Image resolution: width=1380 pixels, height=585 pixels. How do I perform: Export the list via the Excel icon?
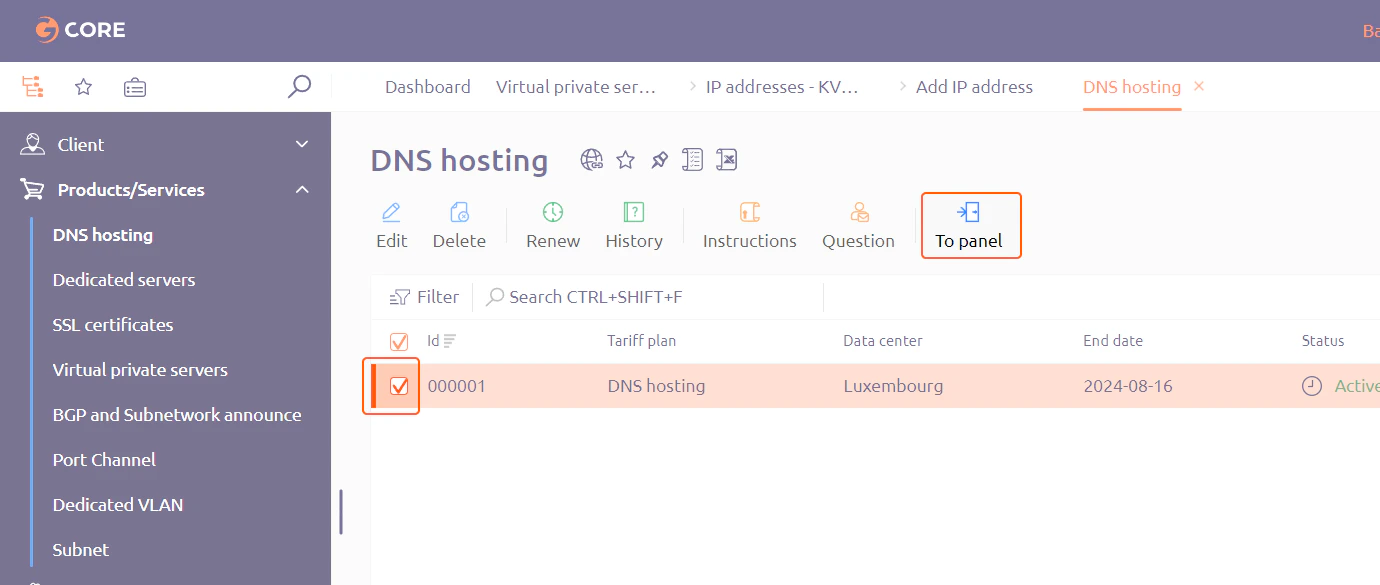[x=726, y=159]
